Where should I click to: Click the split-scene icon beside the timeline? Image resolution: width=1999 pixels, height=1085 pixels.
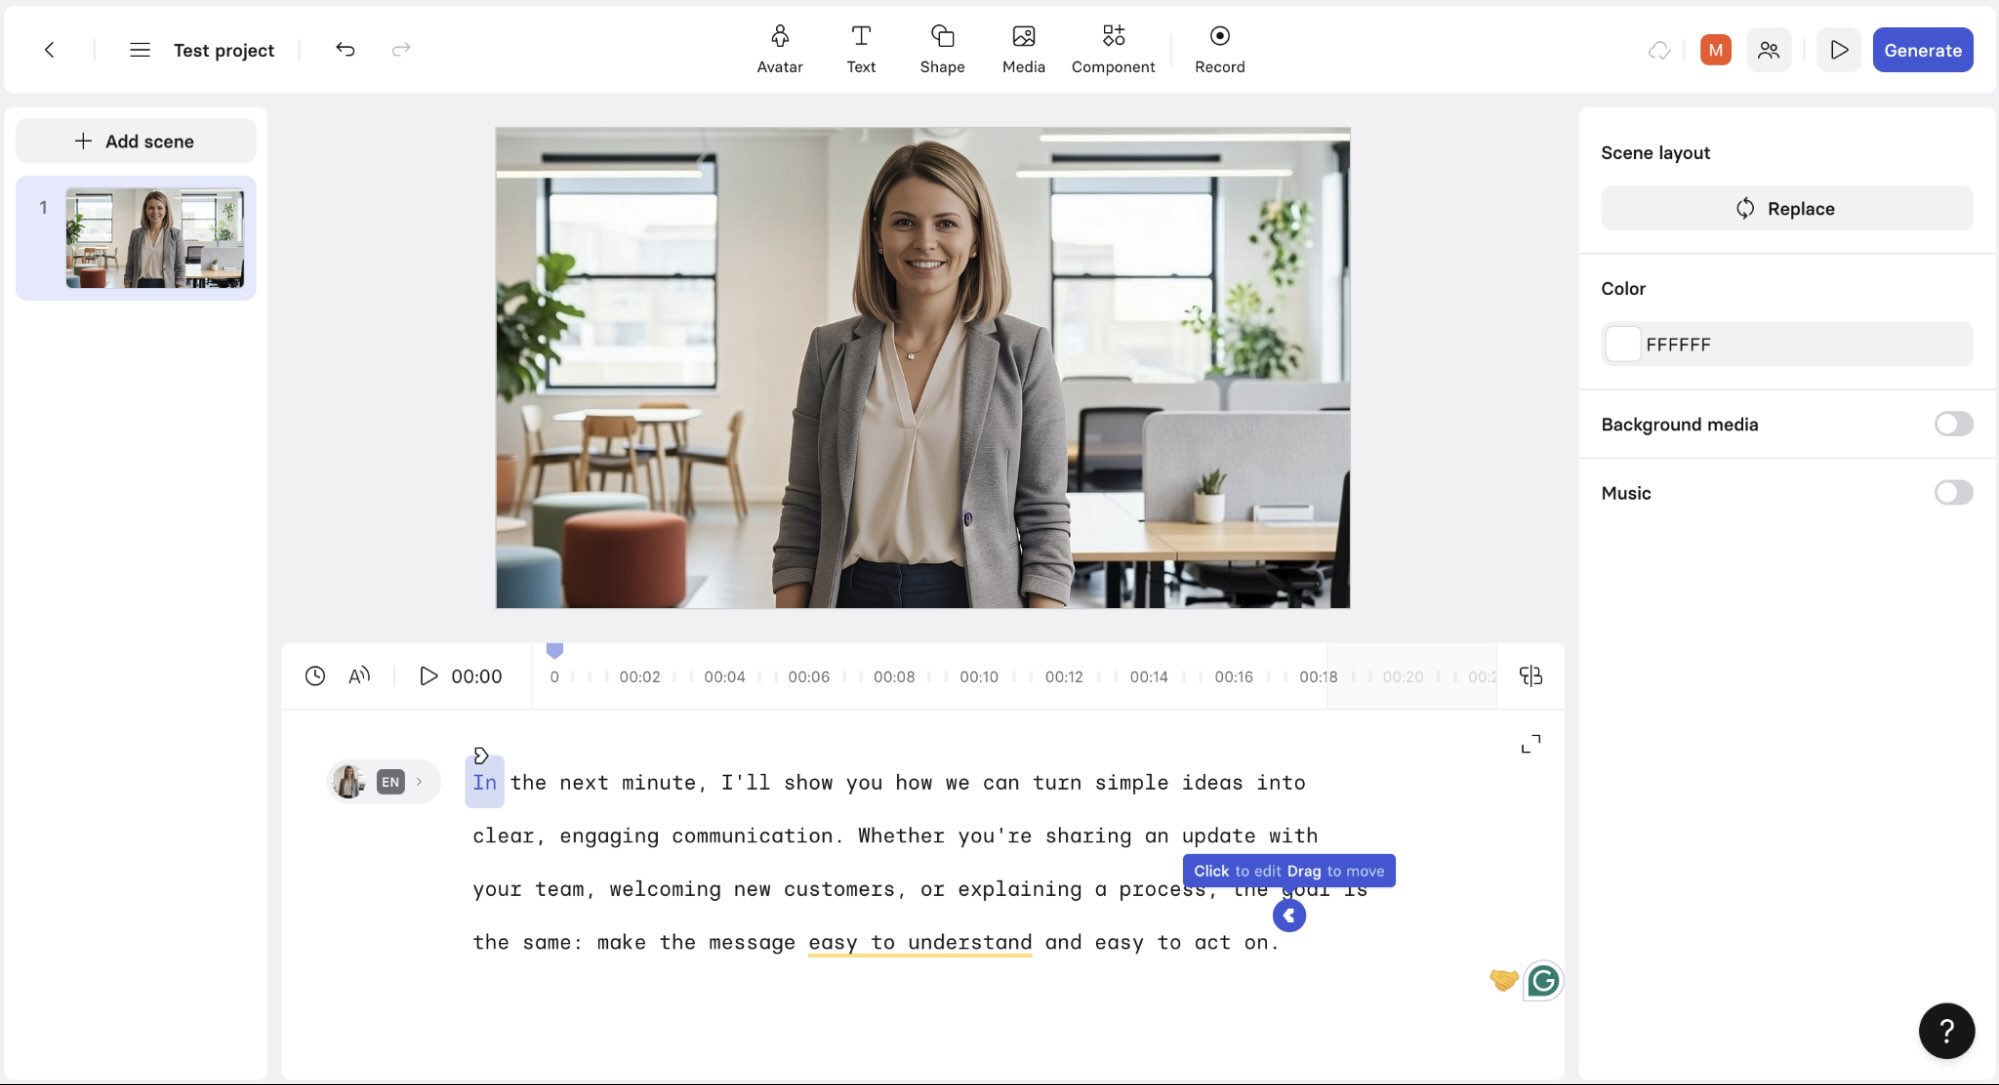coord(1530,676)
